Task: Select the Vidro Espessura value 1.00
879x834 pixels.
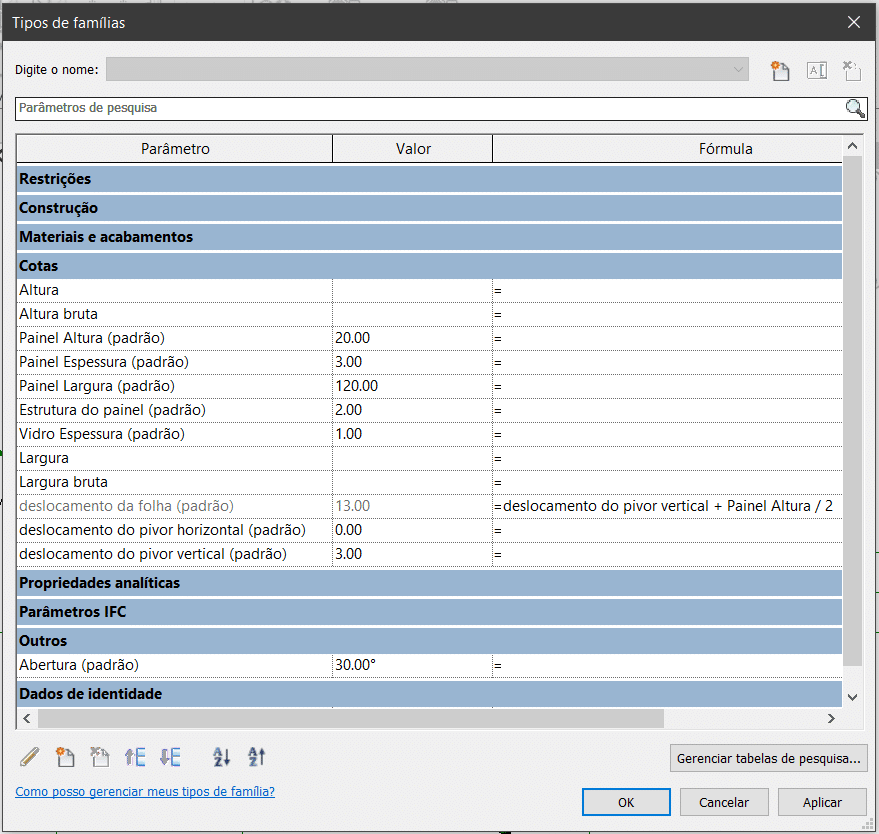Action: point(413,434)
